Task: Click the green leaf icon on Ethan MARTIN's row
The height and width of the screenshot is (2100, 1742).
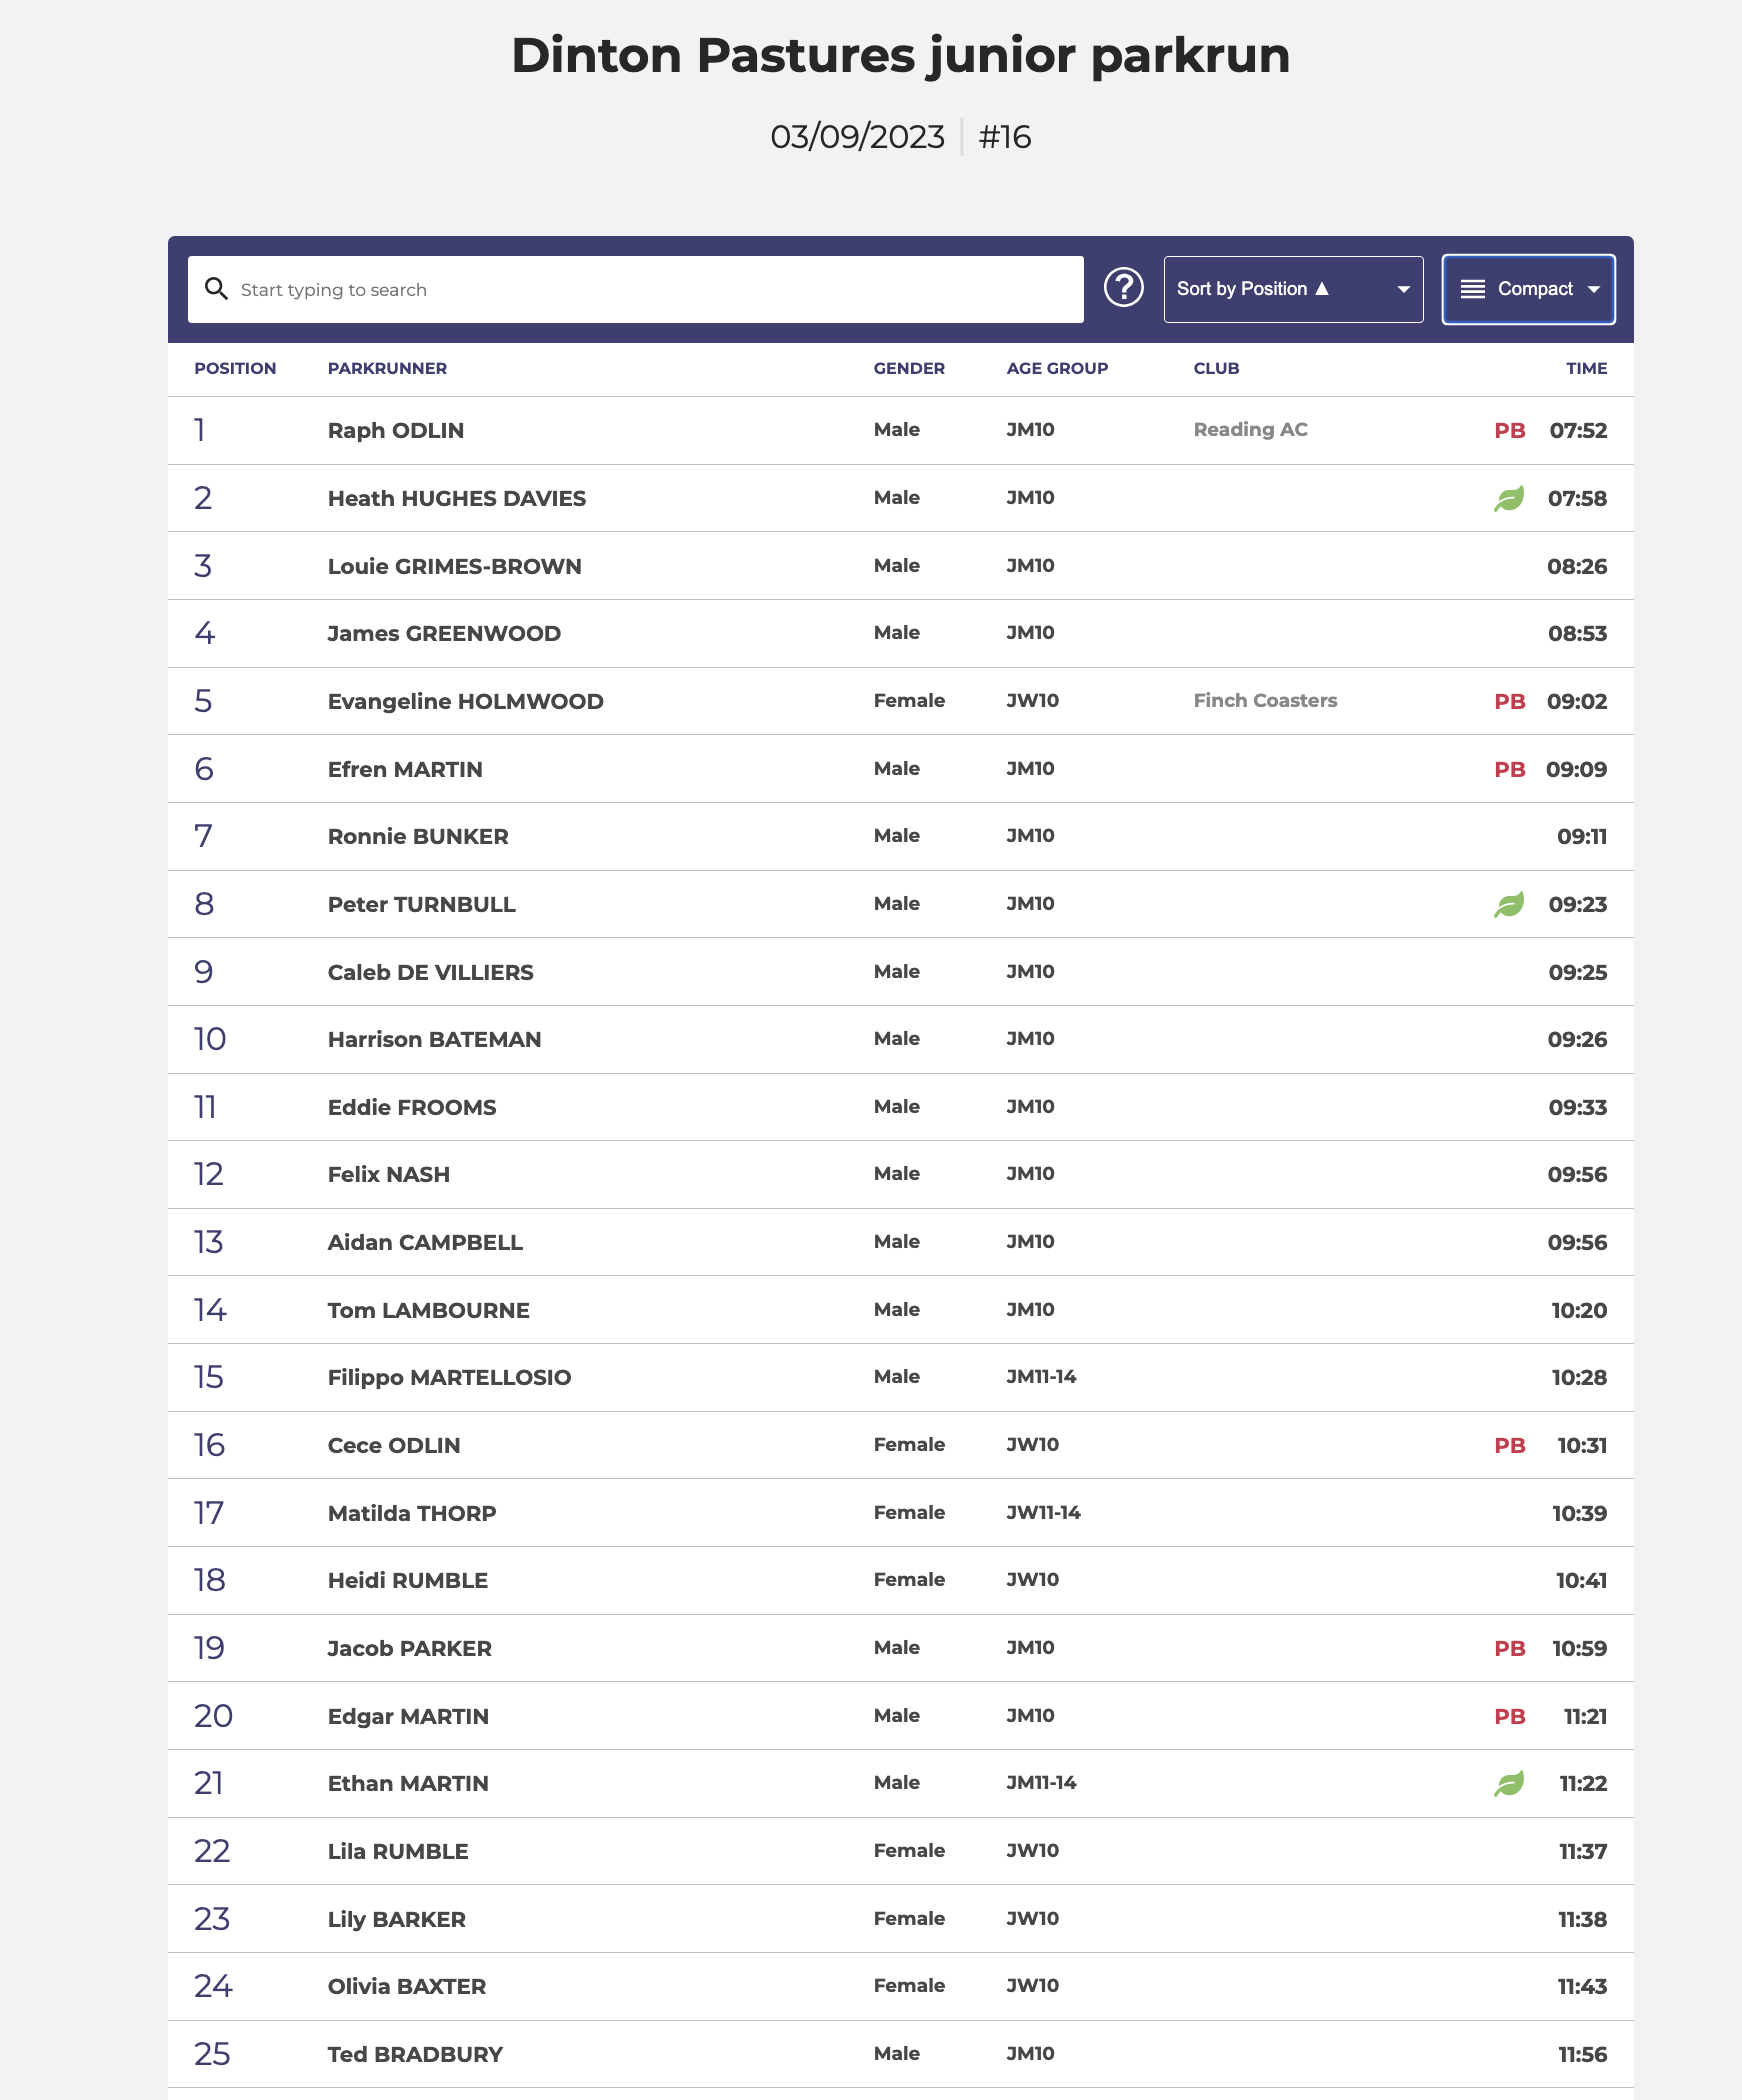Action: 1508,1783
